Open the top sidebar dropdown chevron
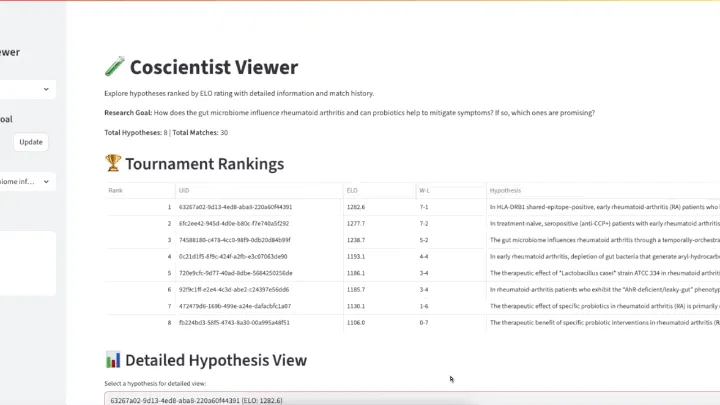 coord(46,89)
